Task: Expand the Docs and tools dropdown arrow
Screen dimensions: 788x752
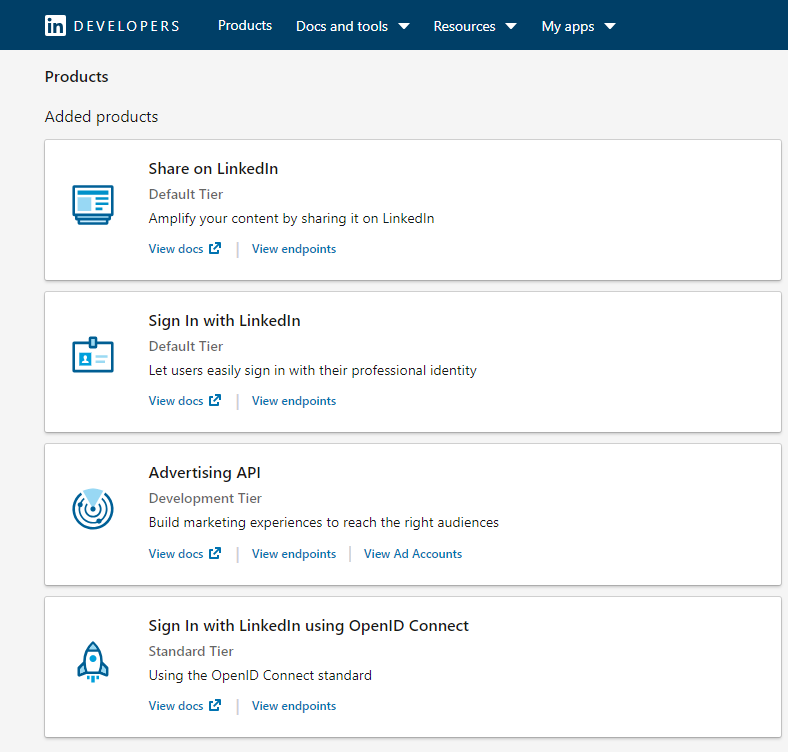Action: 404,26
